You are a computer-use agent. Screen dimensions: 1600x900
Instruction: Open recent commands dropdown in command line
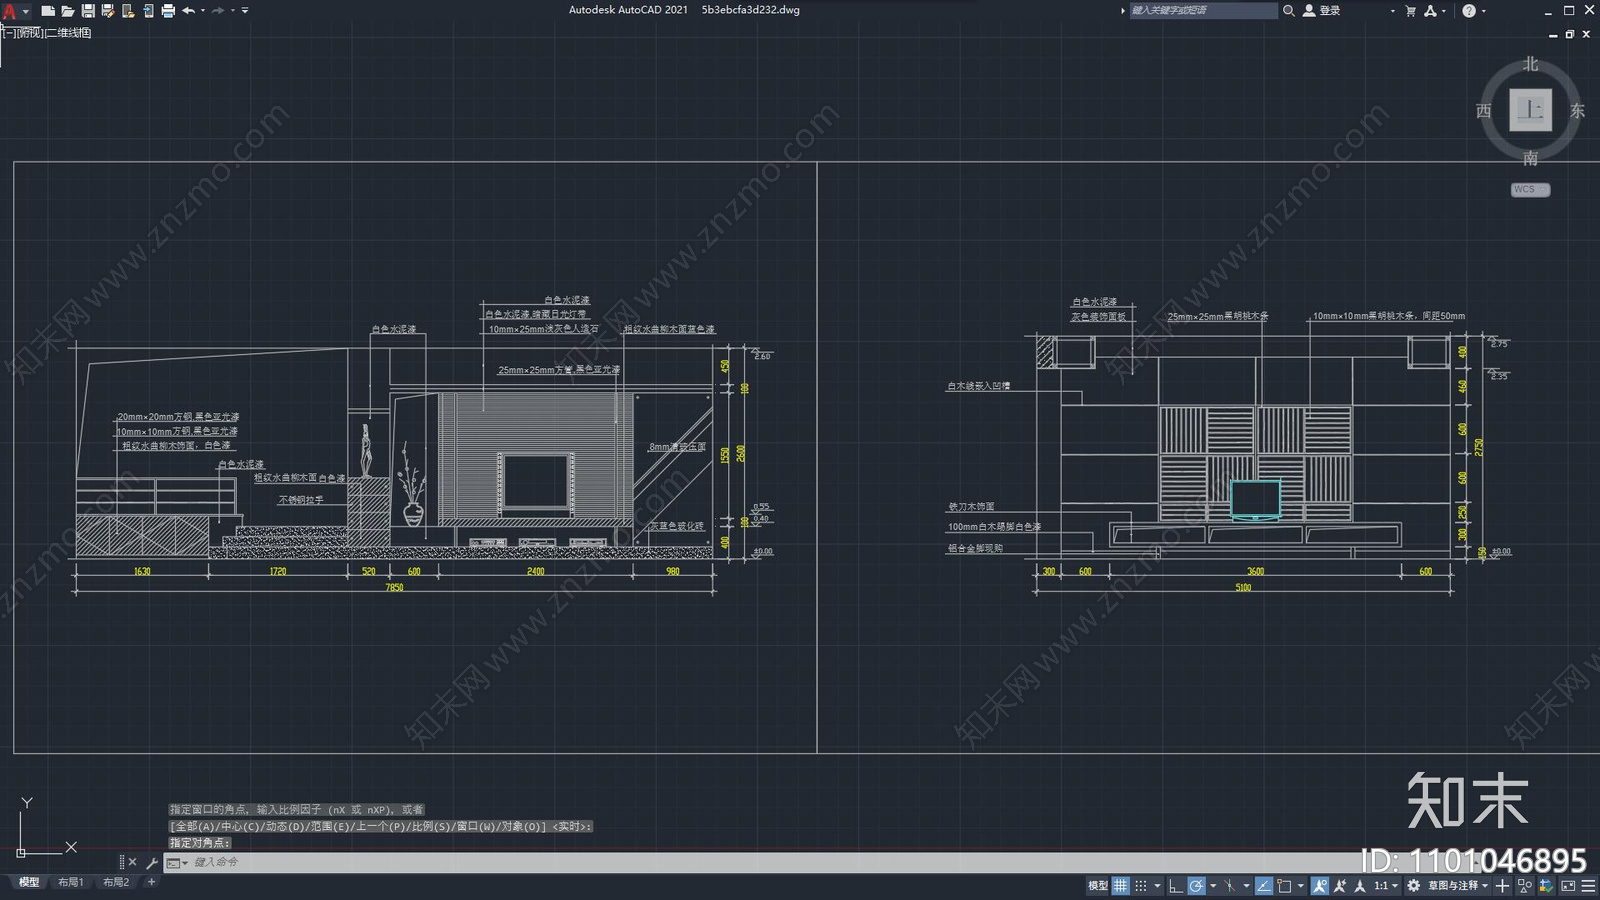tap(177, 862)
